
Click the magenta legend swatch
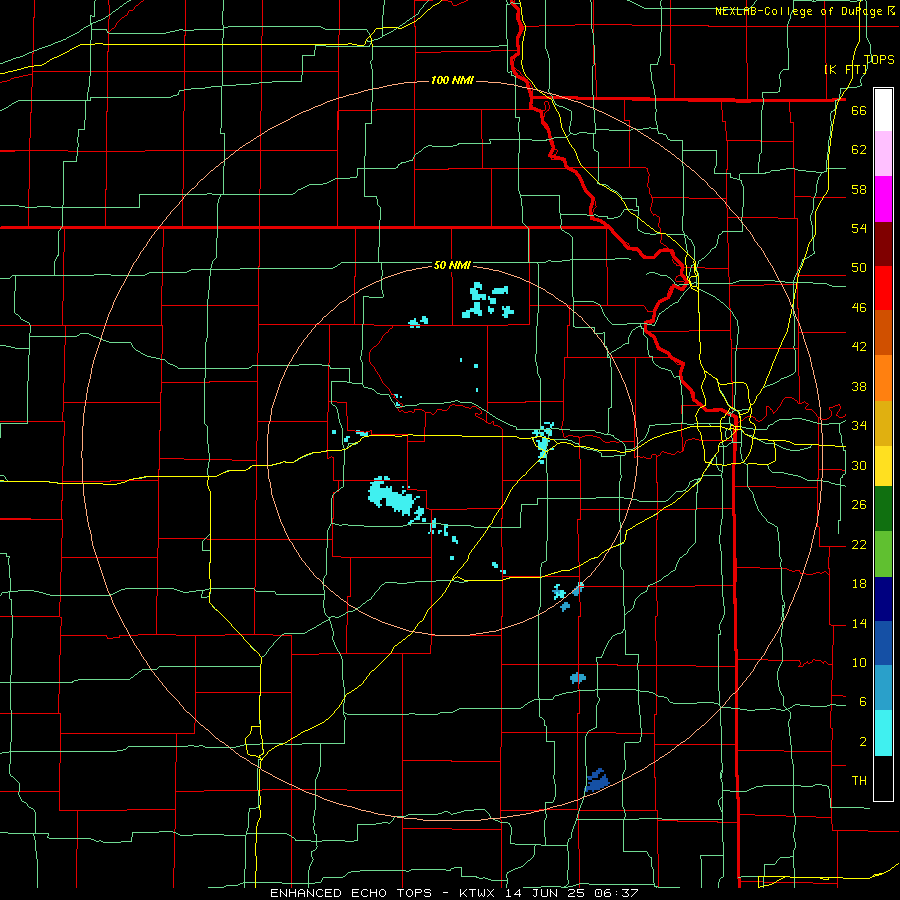(883, 199)
